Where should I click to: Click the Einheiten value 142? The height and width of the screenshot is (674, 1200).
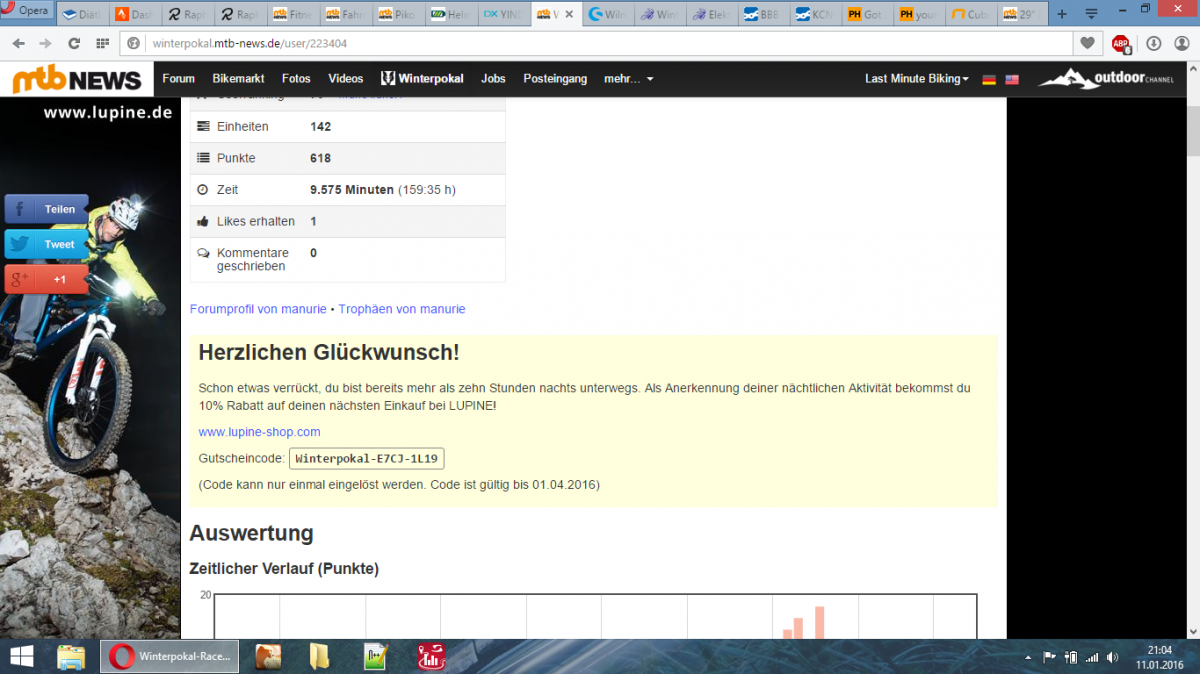(x=320, y=126)
